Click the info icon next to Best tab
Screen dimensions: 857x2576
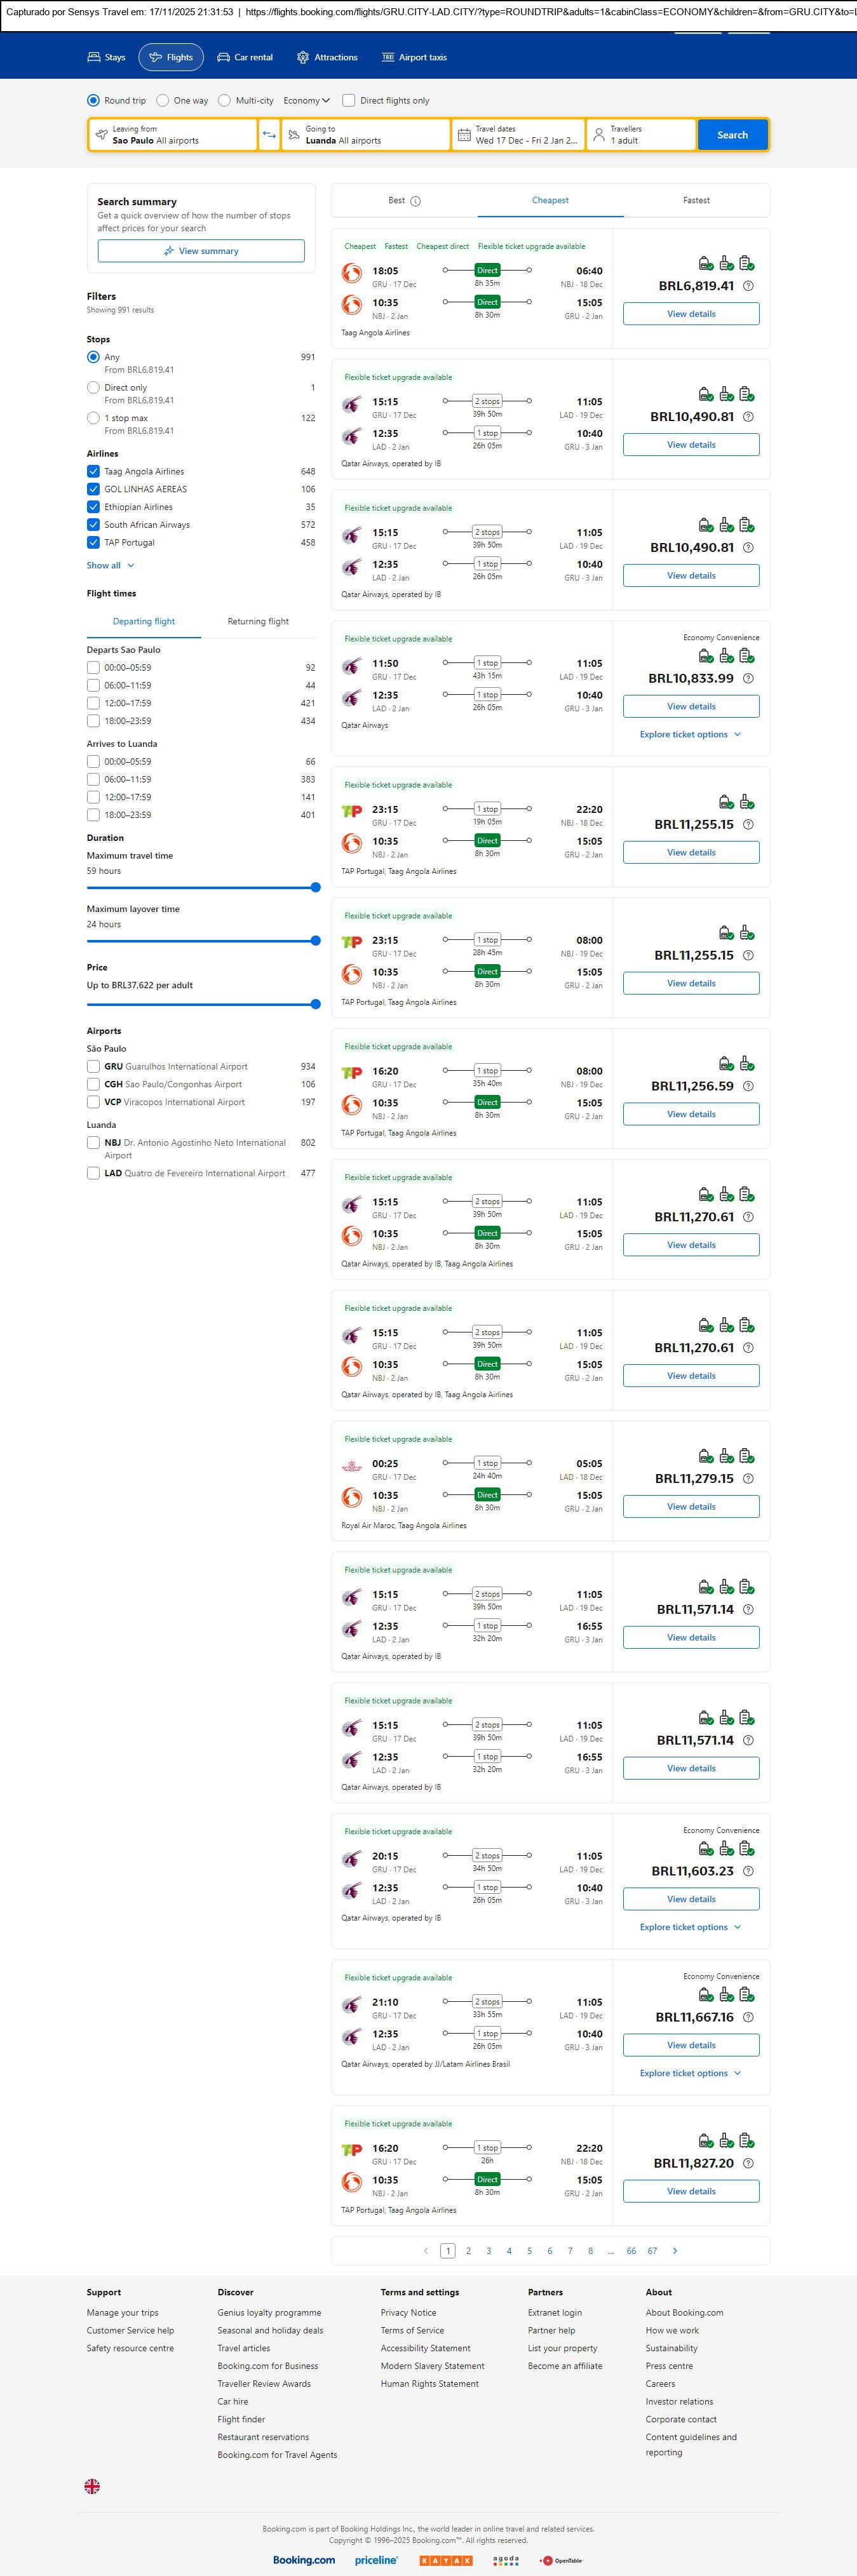click(416, 201)
